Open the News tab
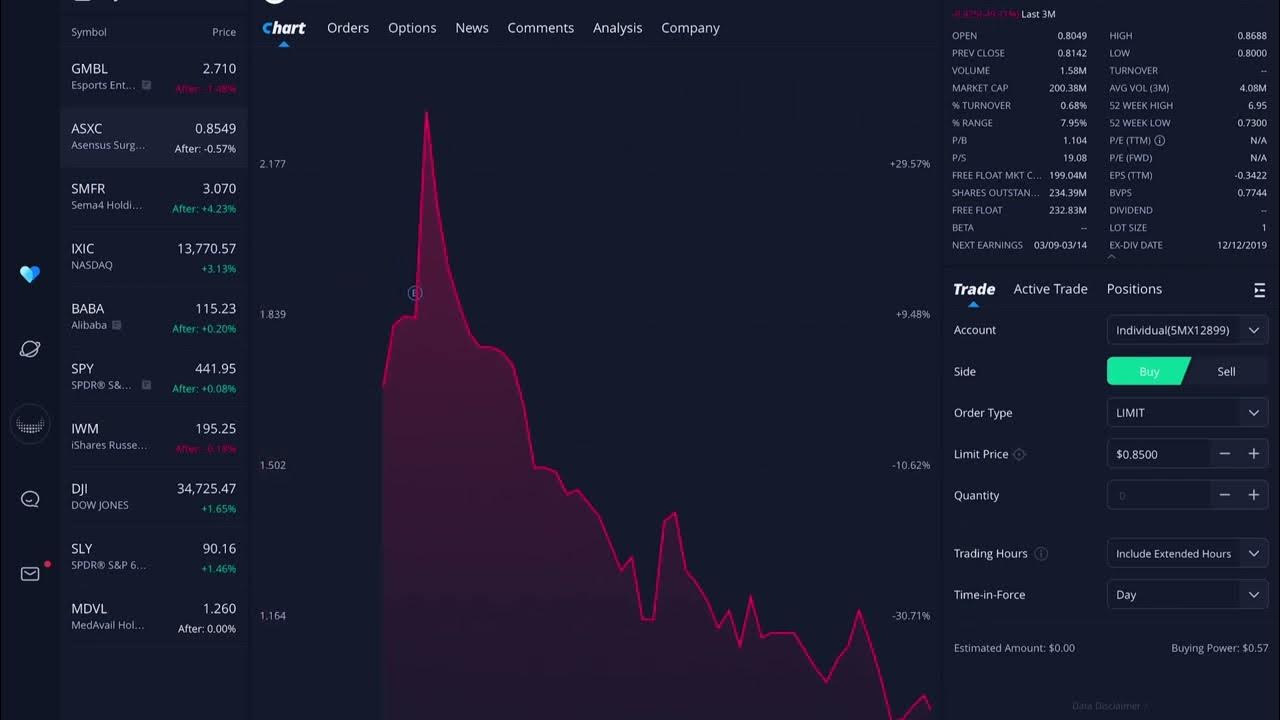 tap(472, 28)
